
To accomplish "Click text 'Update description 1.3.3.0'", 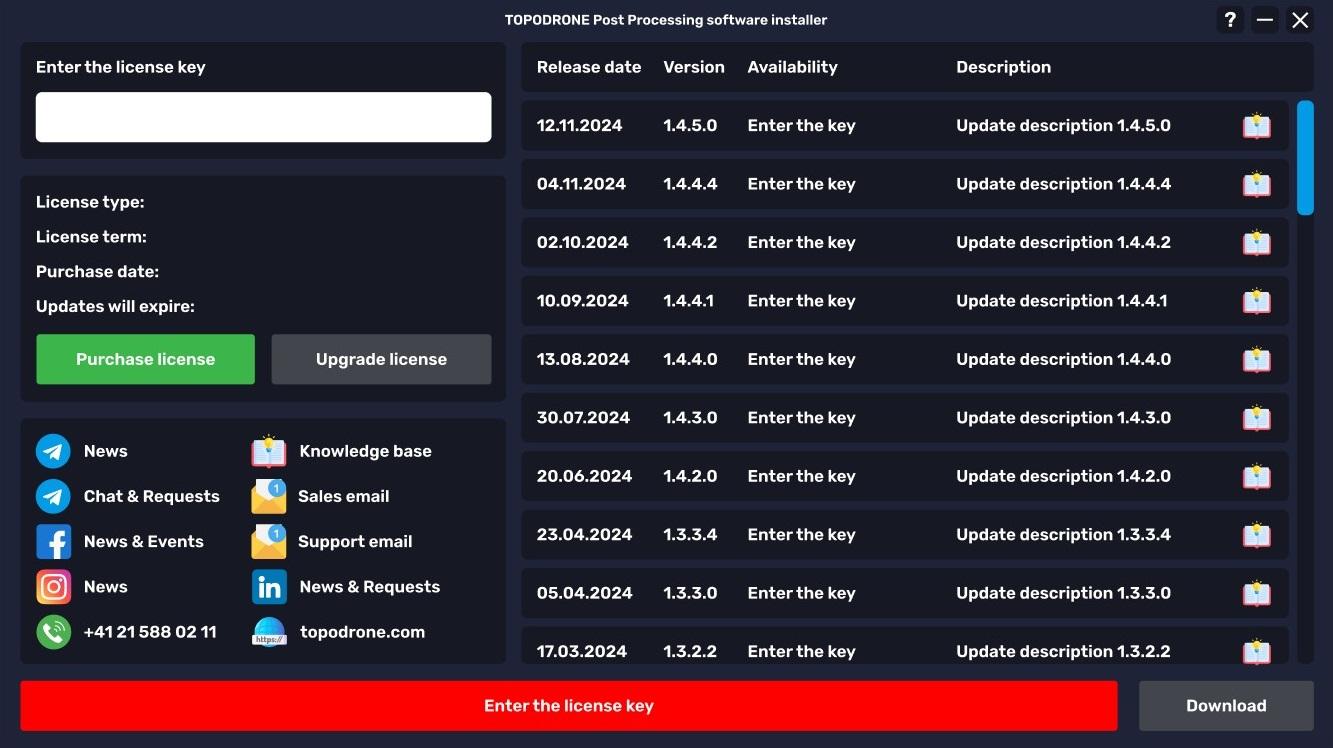I will (1063, 593).
